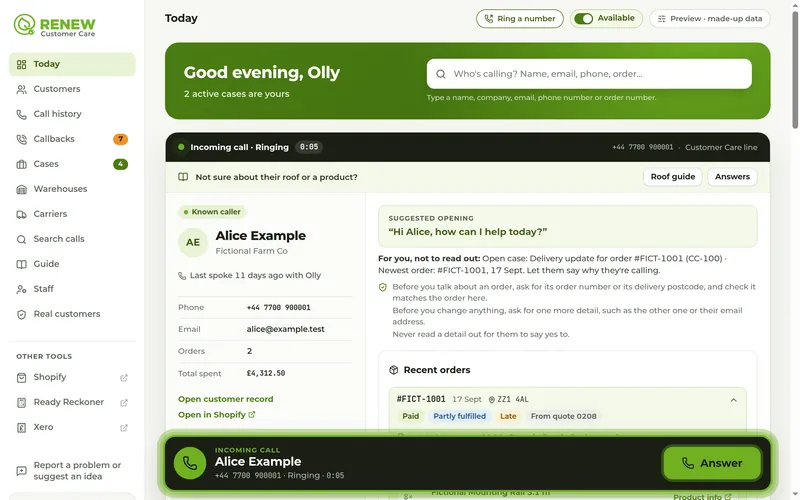This screenshot has height=500, width=800.
Task: Click the Late status tag
Action: (508, 416)
